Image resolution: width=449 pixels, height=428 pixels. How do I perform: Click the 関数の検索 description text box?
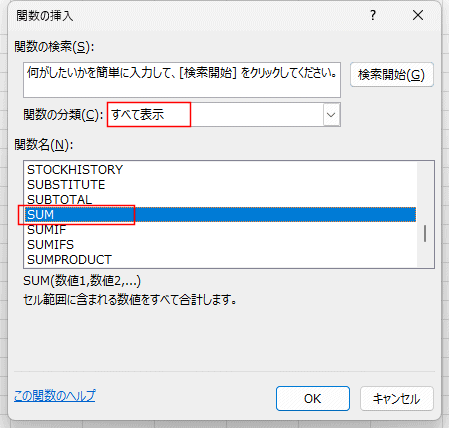[182, 80]
